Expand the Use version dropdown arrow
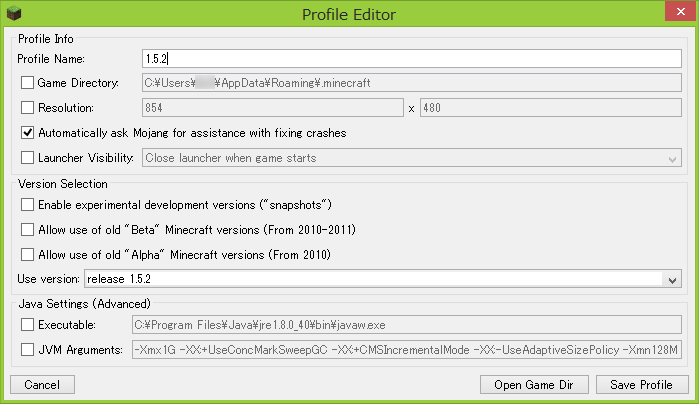699x404 pixels. [x=673, y=279]
